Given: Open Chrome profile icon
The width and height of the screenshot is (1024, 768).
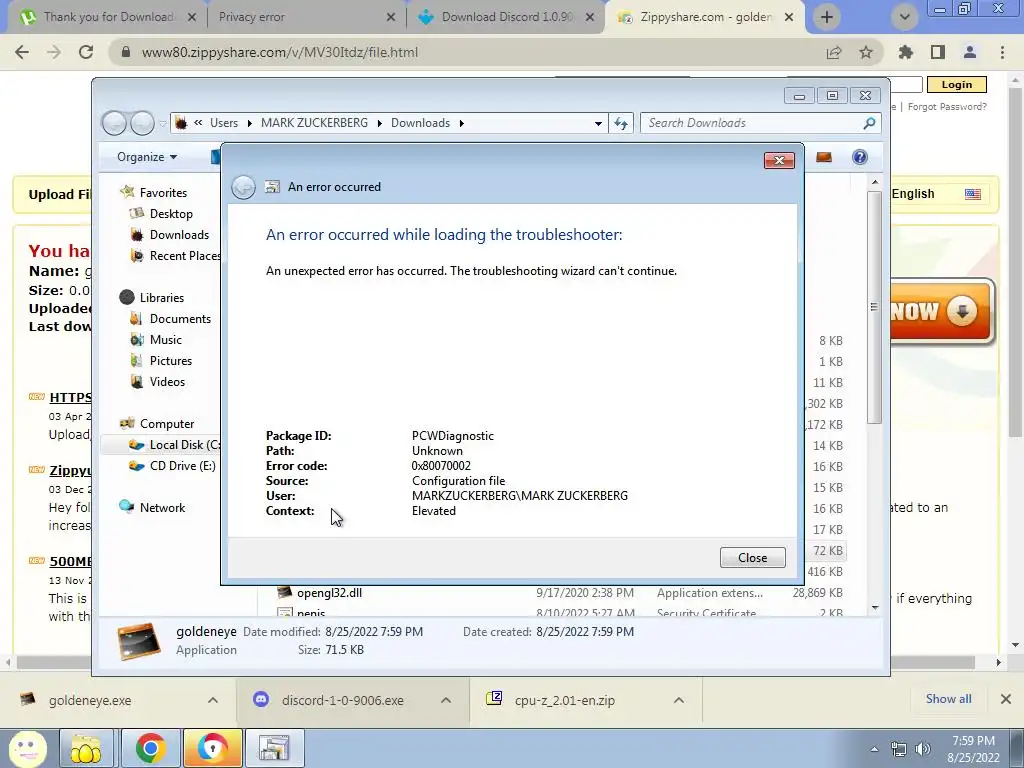Looking at the screenshot, I should pyautogui.click(x=970, y=52).
